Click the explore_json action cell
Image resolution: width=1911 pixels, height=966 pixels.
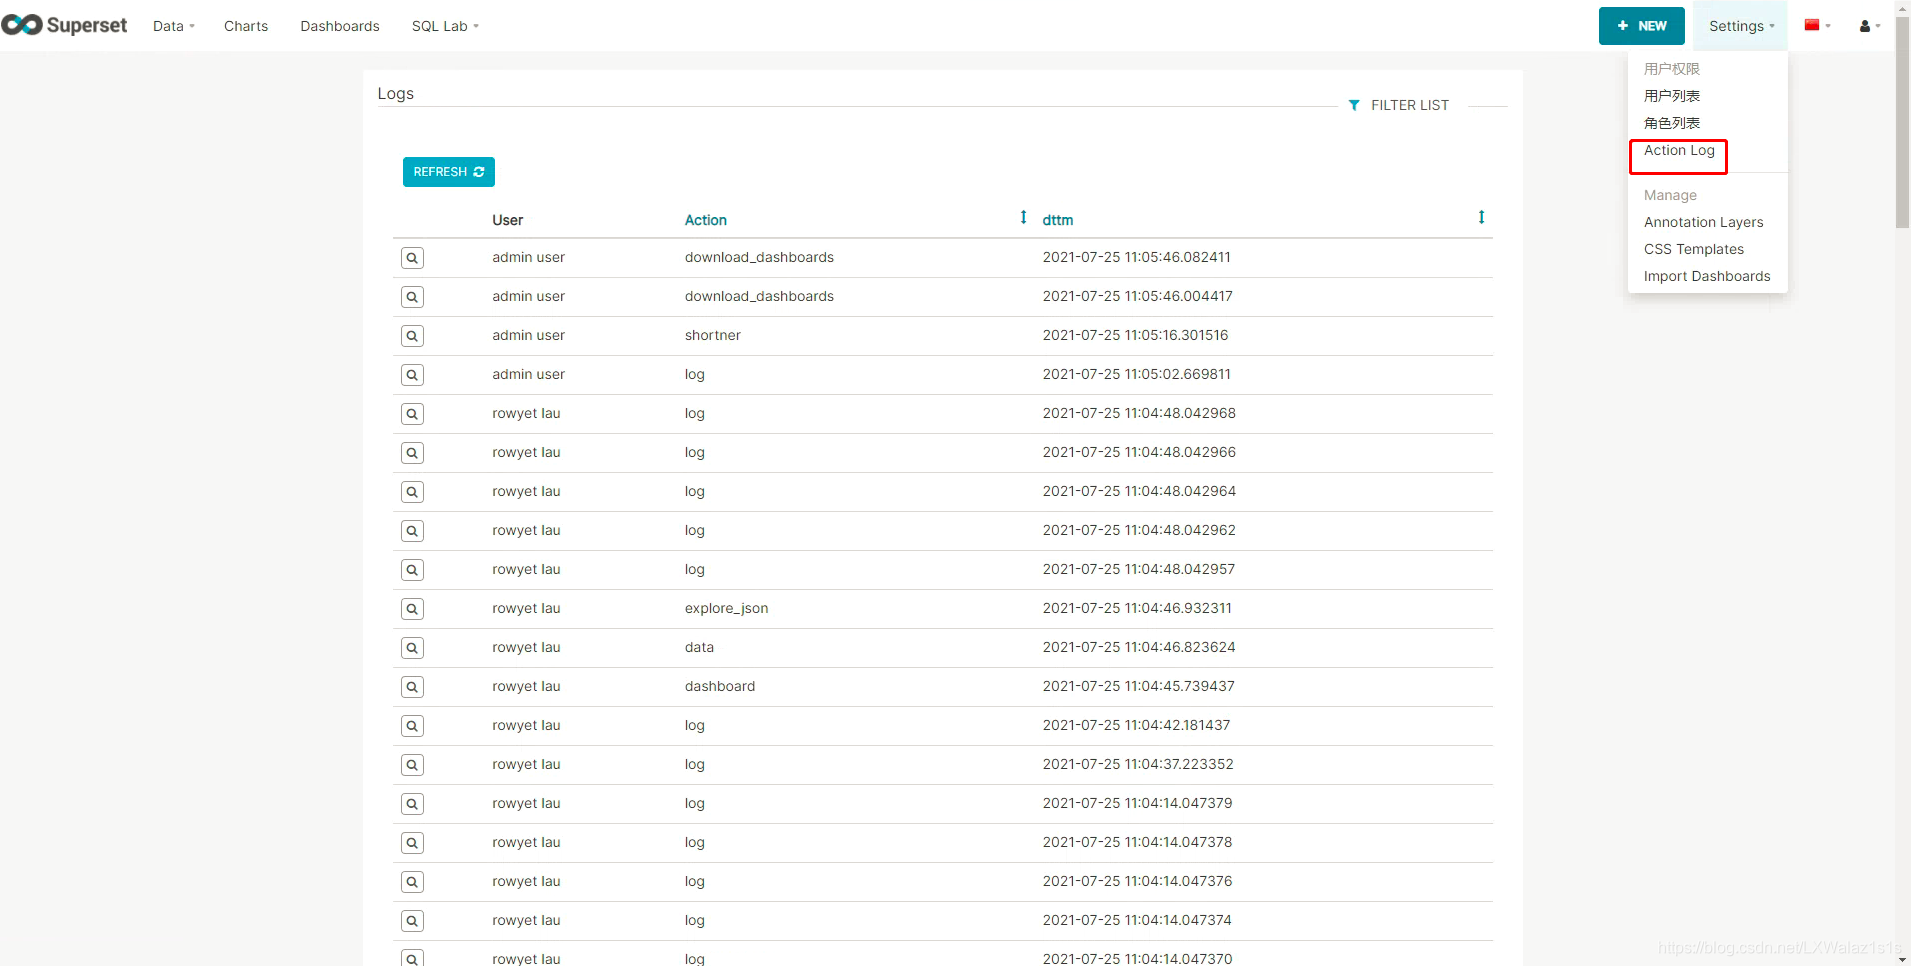point(726,608)
